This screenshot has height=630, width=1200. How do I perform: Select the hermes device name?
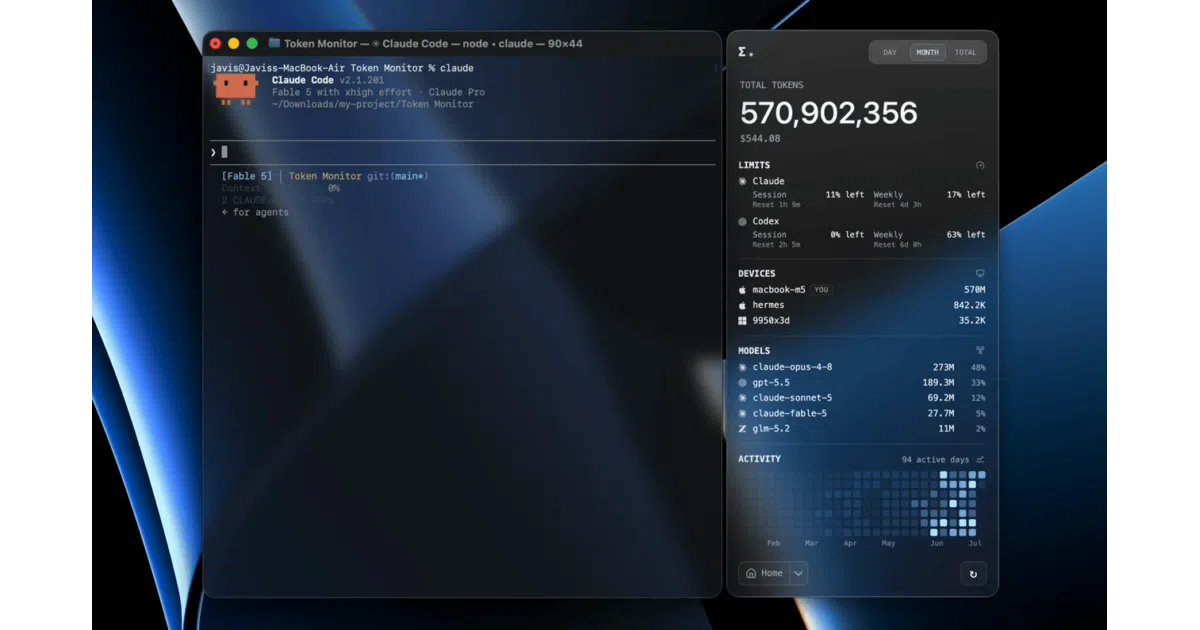768,305
